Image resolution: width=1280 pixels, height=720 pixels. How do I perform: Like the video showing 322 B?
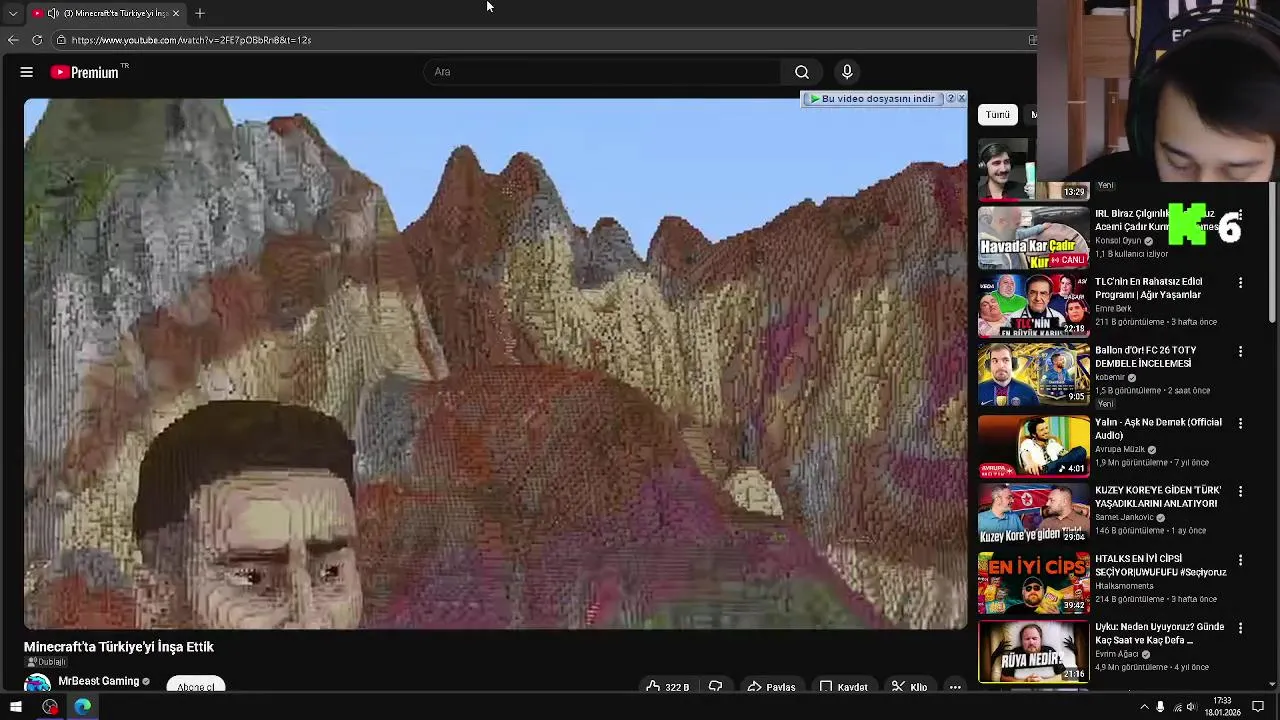[x=668, y=687]
